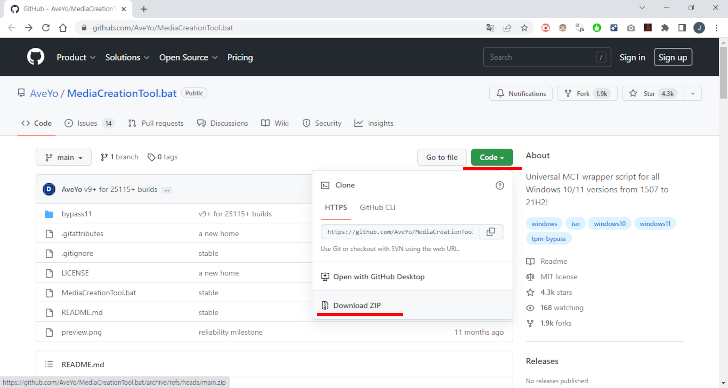This screenshot has width=728, height=388.
Task: Select the clone URL text field
Action: 400,232
